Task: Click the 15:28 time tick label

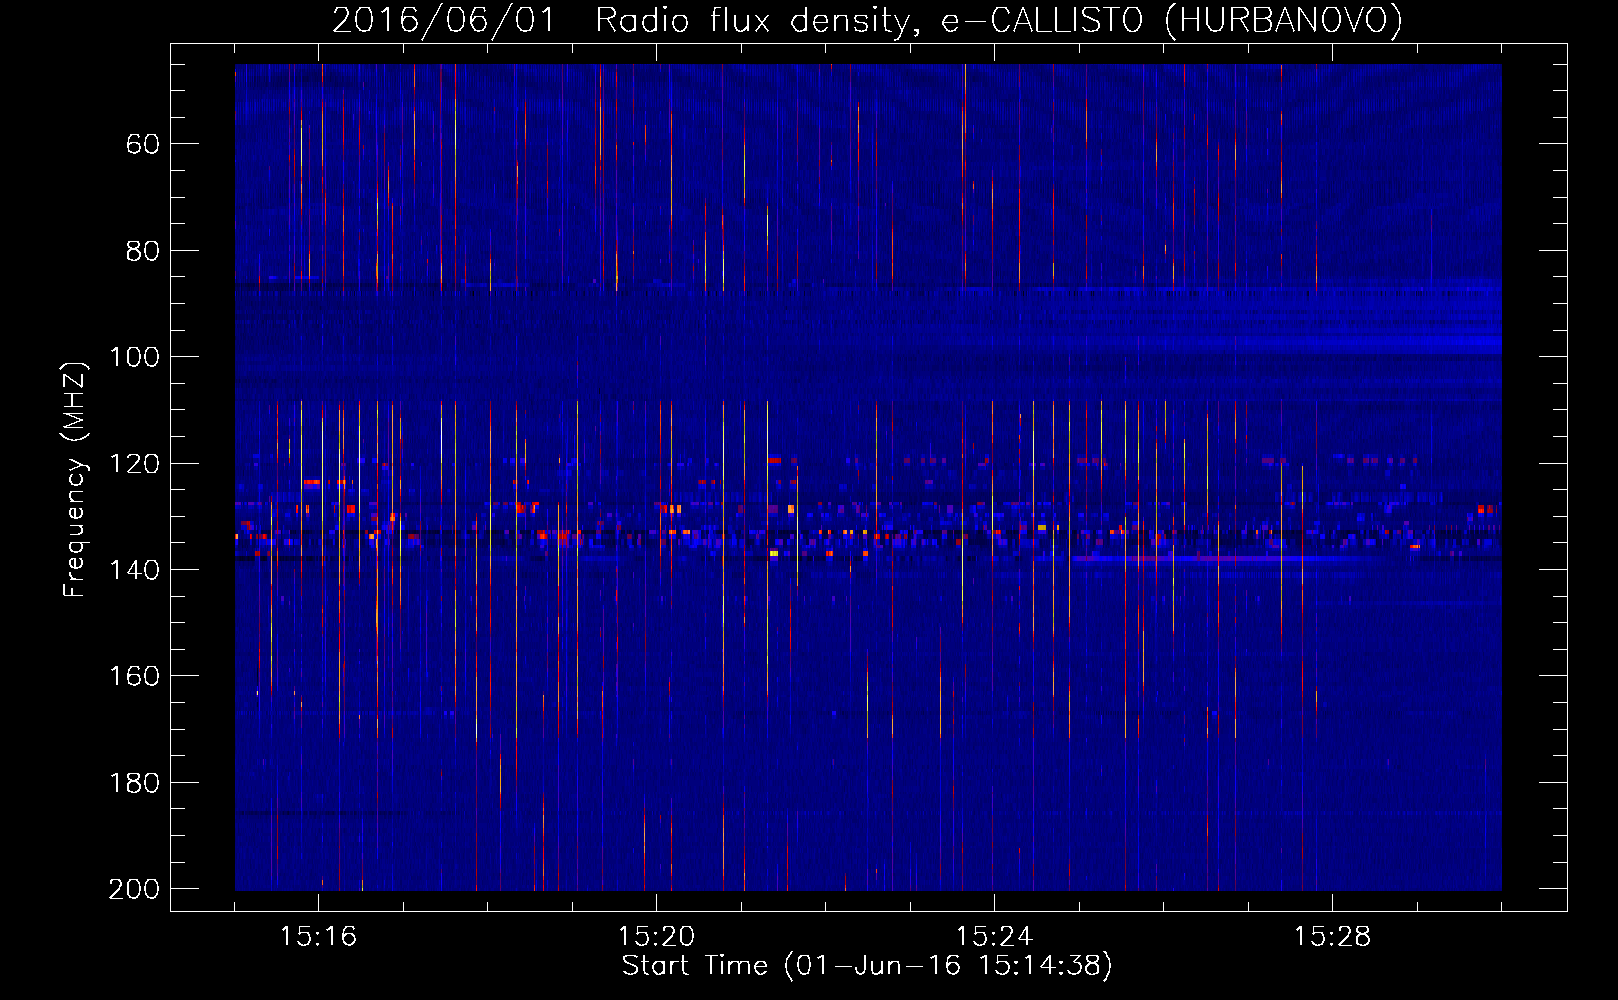Action: coord(1332,937)
